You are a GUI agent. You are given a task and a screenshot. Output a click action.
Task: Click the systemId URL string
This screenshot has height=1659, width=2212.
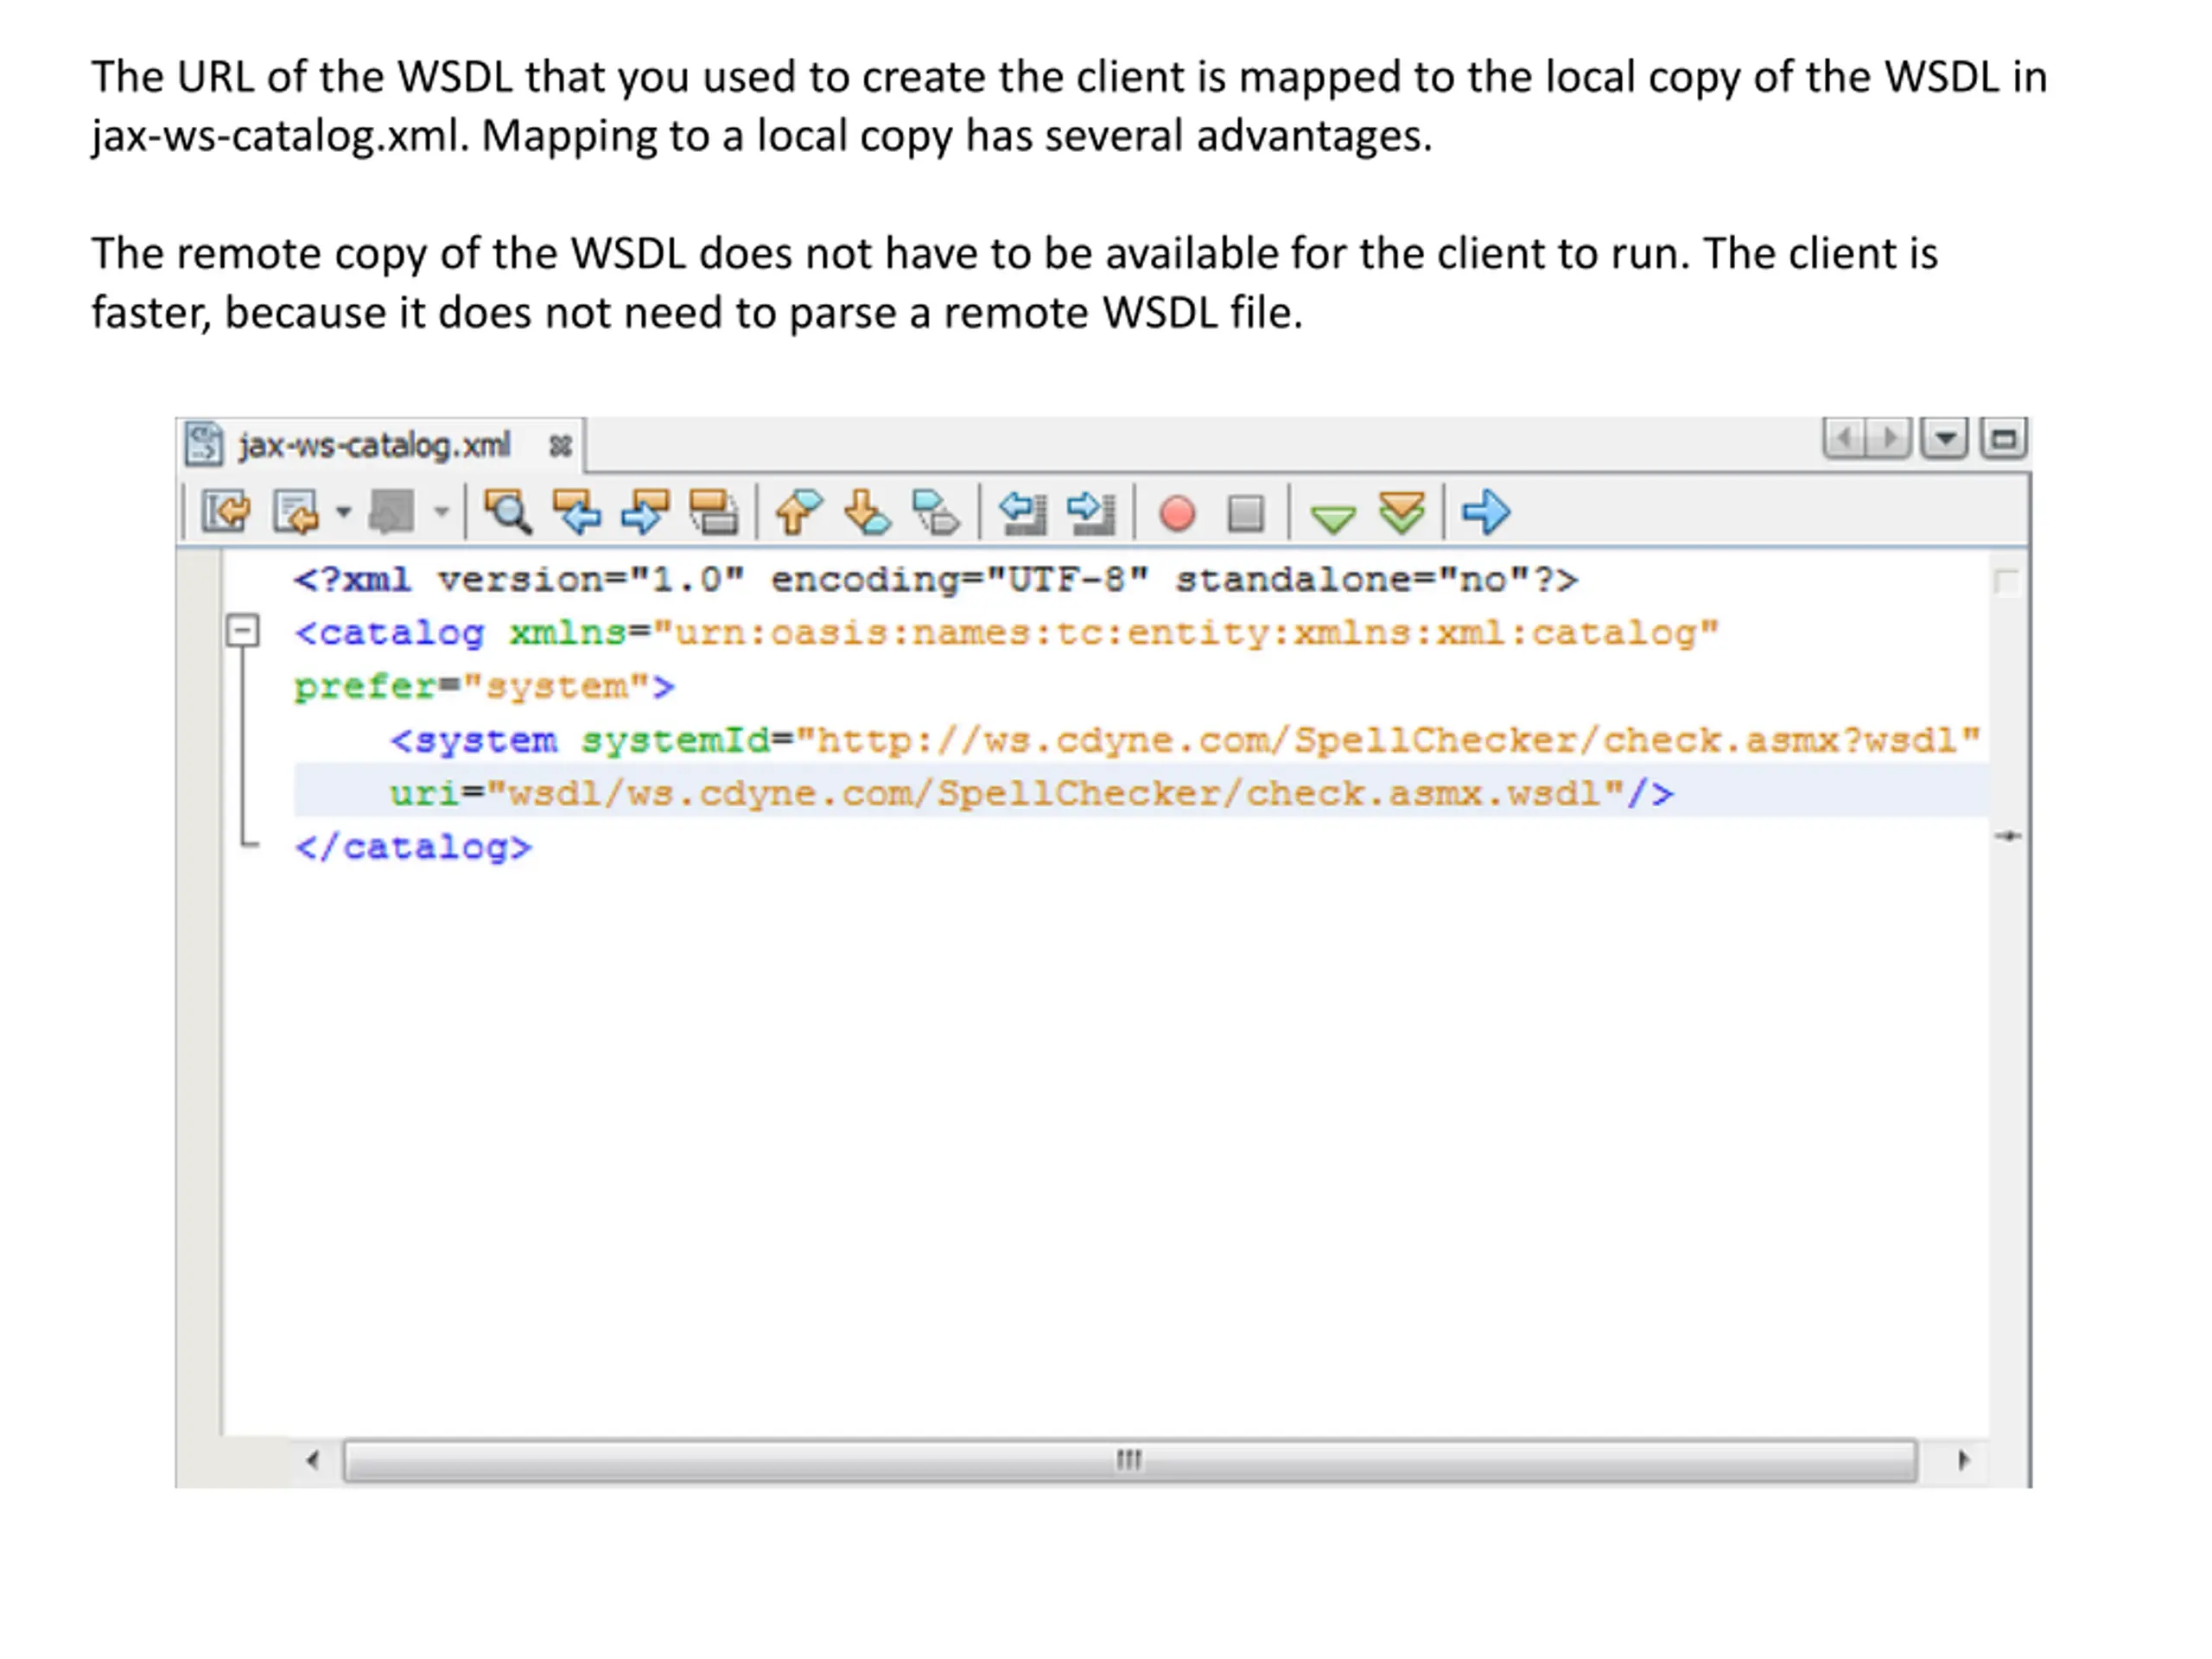1389,740
